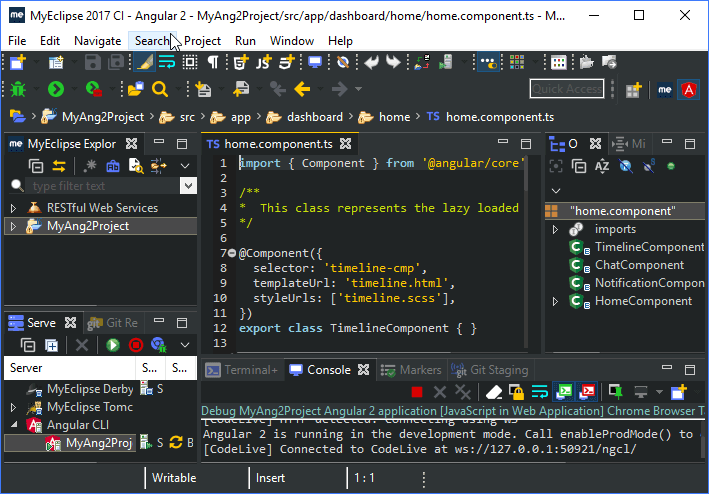709x494 pixels.
Task: Click the red Stop server icon
Action: coord(136,345)
